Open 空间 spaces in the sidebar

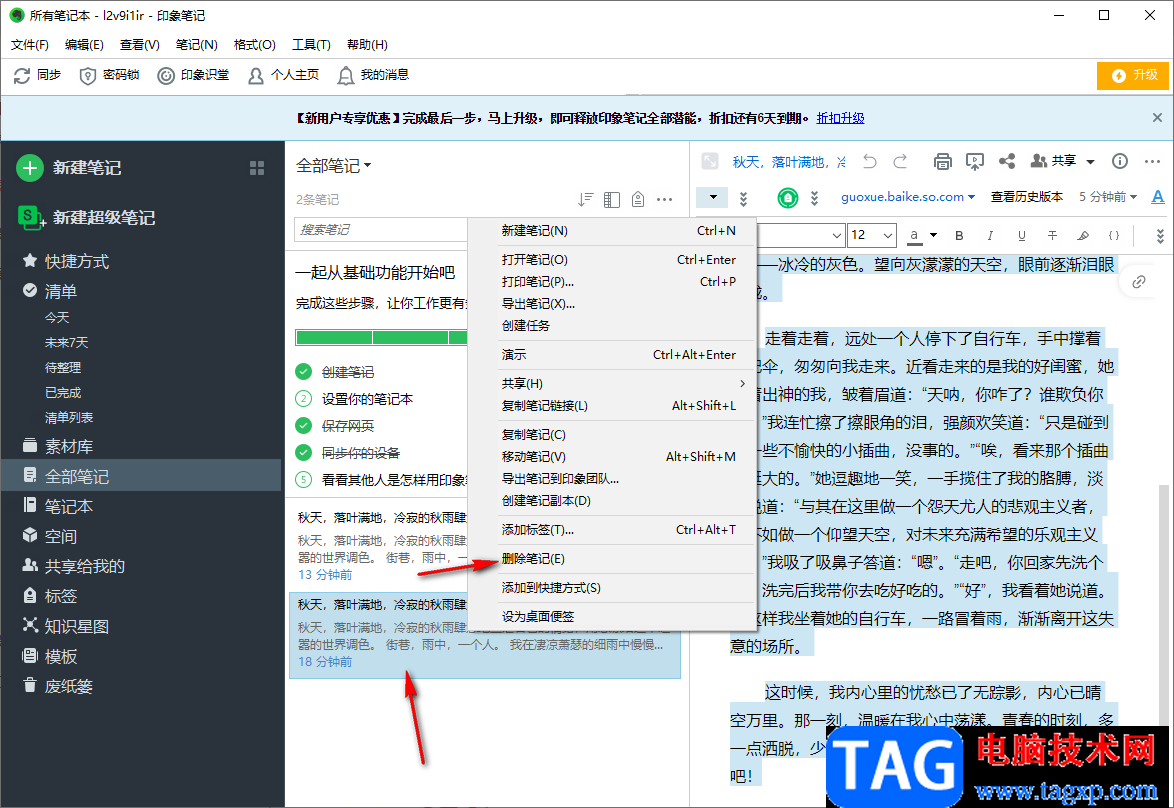click(49, 536)
